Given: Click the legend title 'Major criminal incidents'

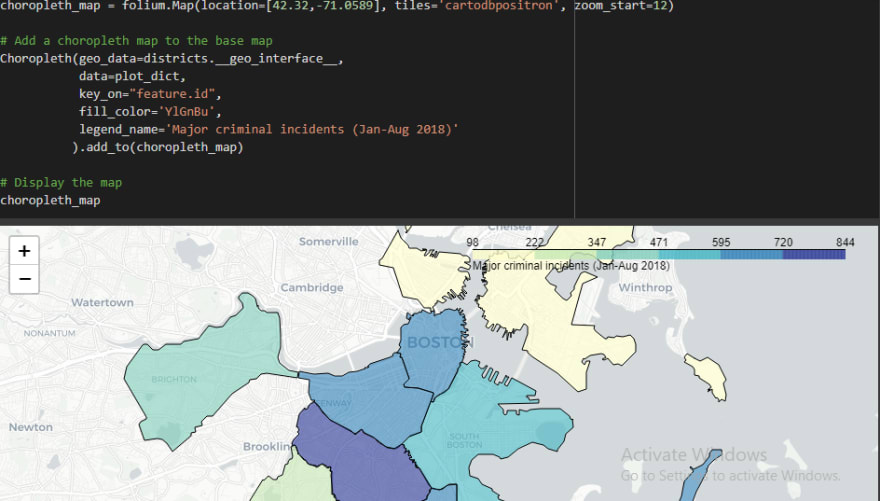Looking at the screenshot, I should click(571, 266).
